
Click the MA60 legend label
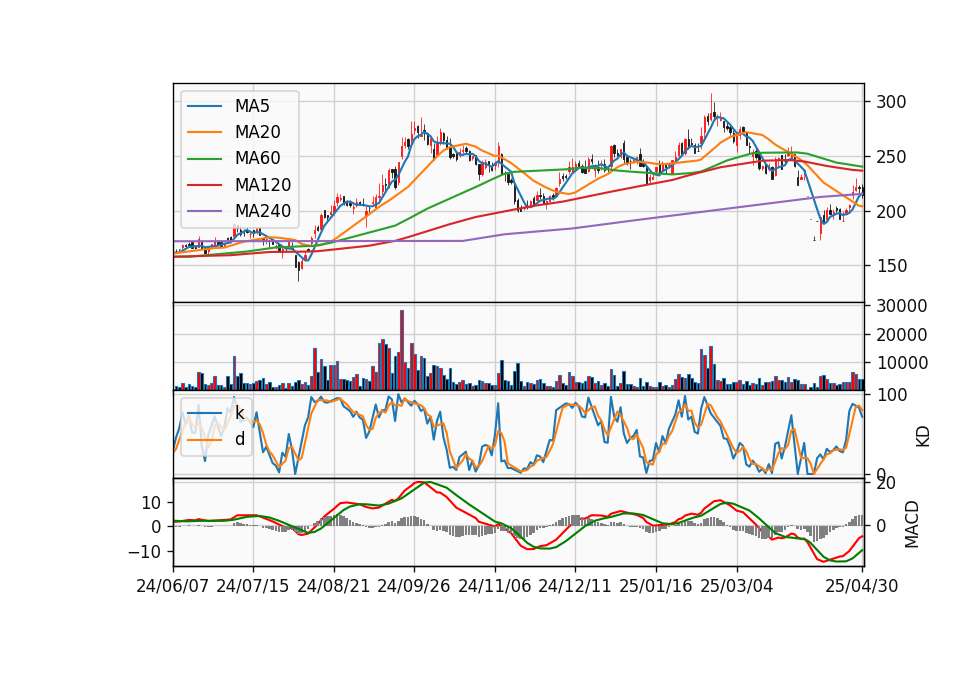[257, 159]
